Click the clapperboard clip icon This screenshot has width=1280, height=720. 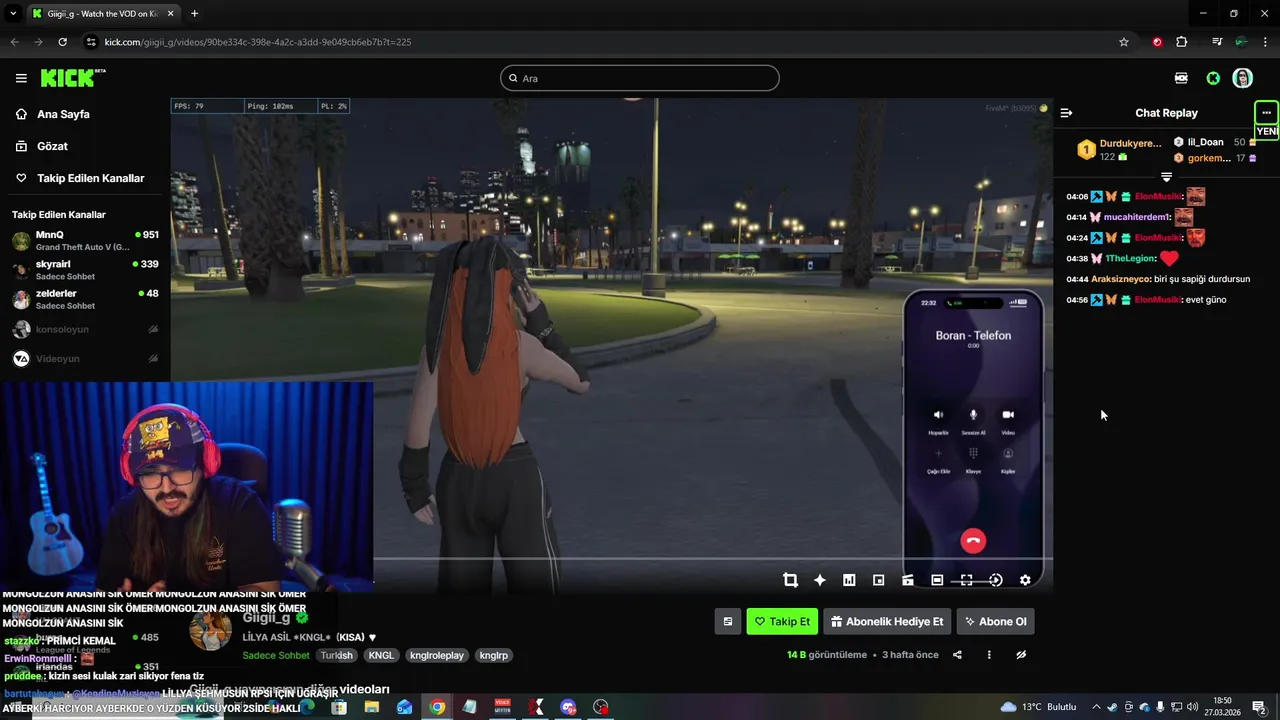tap(908, 580)
